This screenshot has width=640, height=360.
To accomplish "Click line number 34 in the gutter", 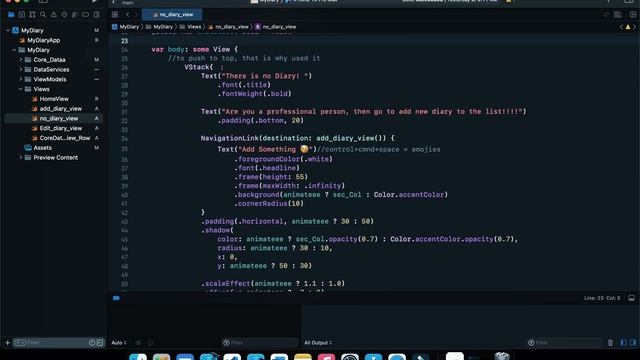I will [x=124, y=139].
